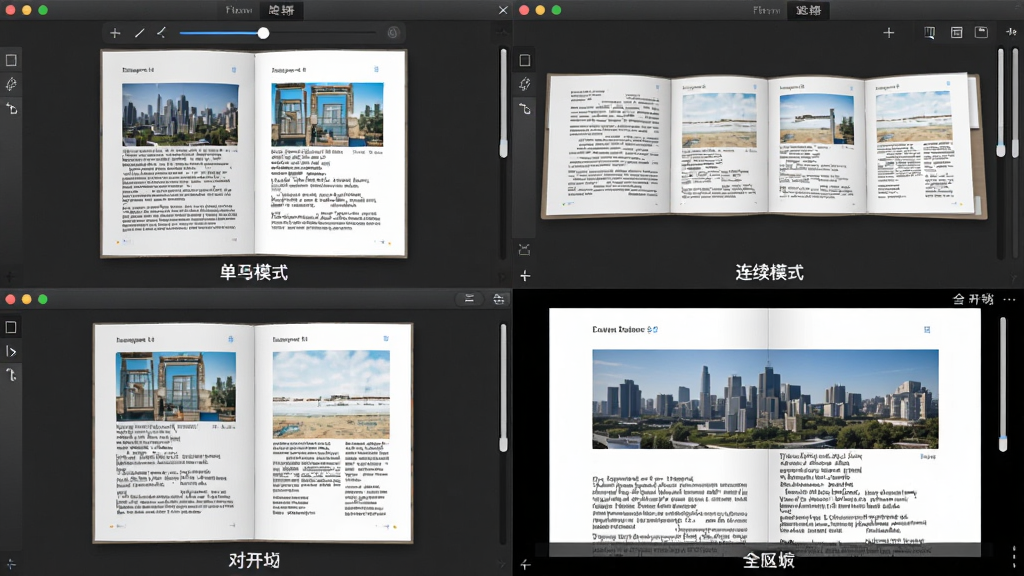Open the wide skyline photo in 全屏版 page
The width and height of the screenshot is (1024, 576).
(765, 399)
